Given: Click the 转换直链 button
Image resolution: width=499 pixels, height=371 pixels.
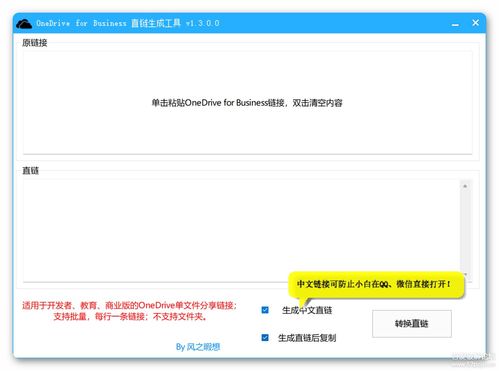Looking at the screenshot, I should pos(412,323).
